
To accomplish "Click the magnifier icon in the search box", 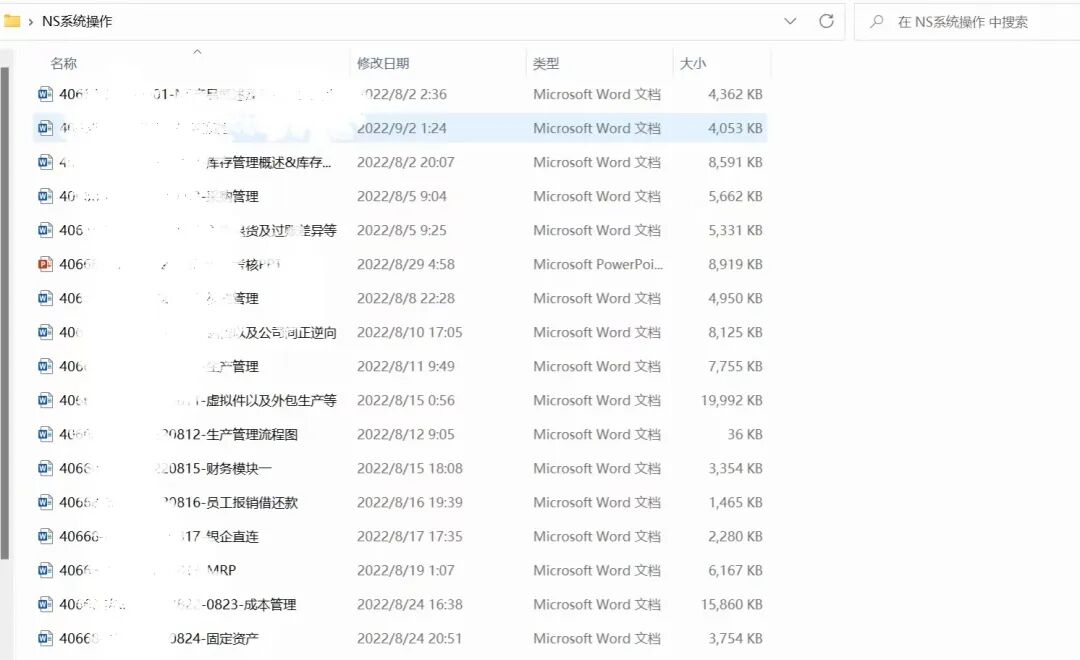I will [x=876, y=22].
